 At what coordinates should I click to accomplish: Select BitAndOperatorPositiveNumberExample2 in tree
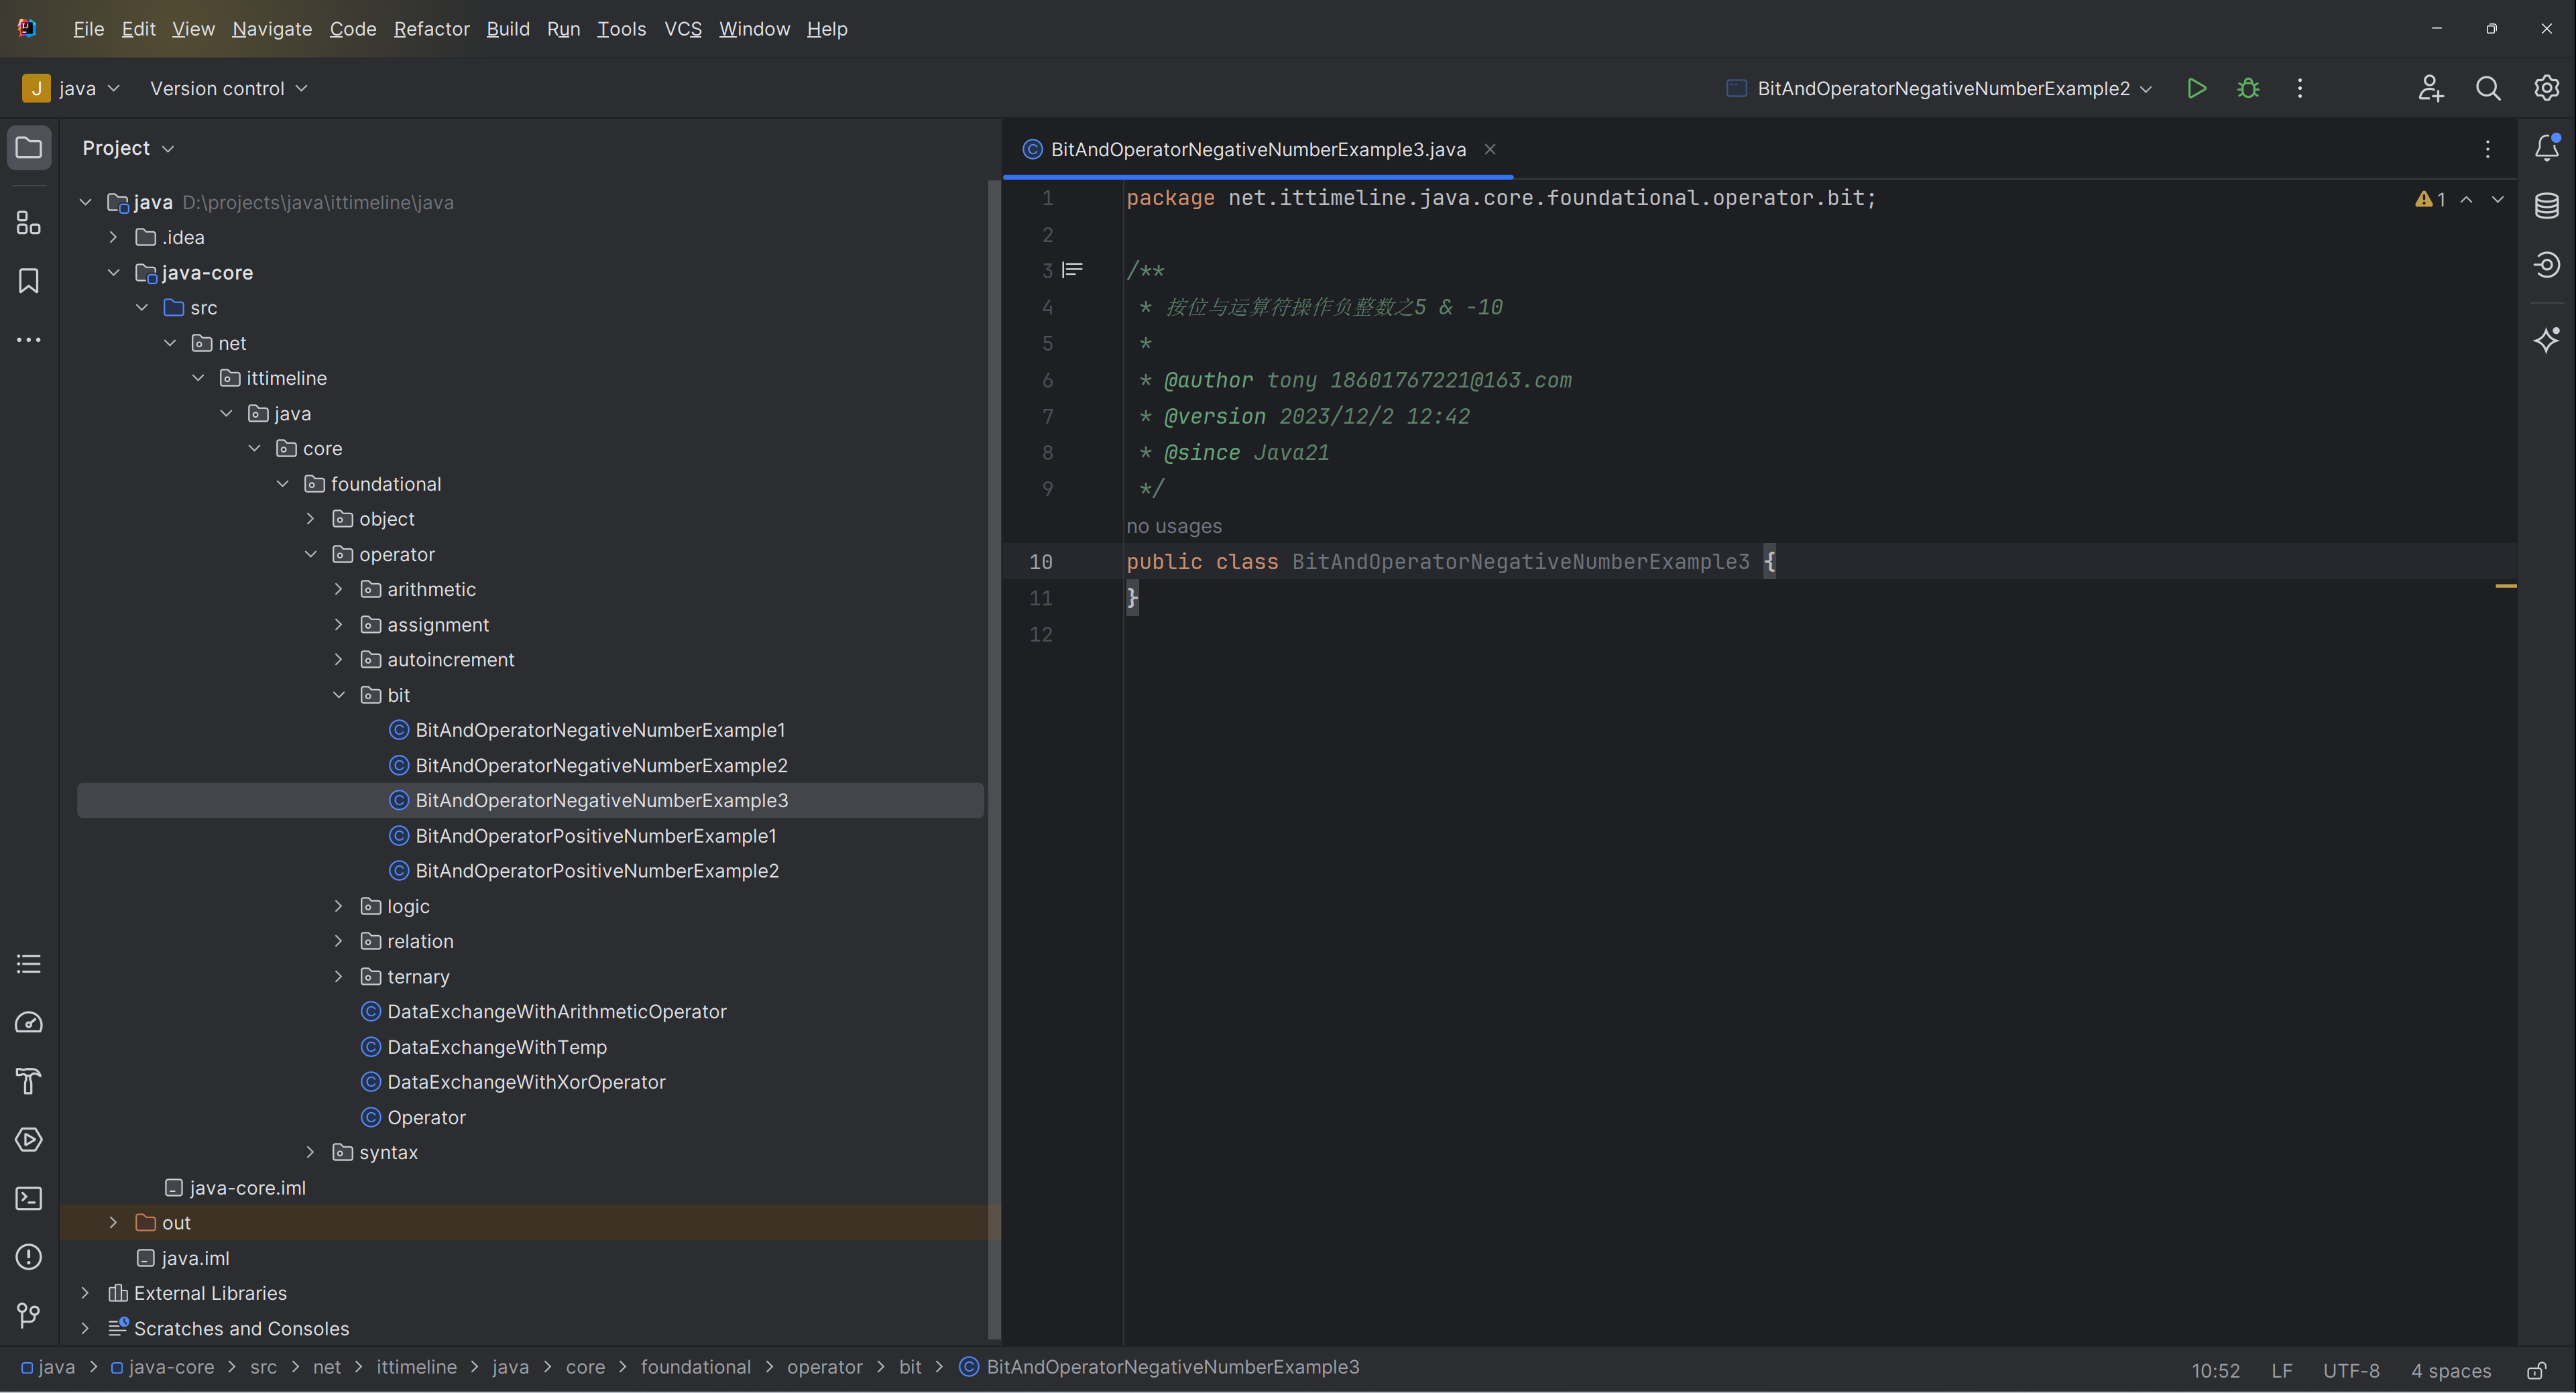(x=597, y=871)
